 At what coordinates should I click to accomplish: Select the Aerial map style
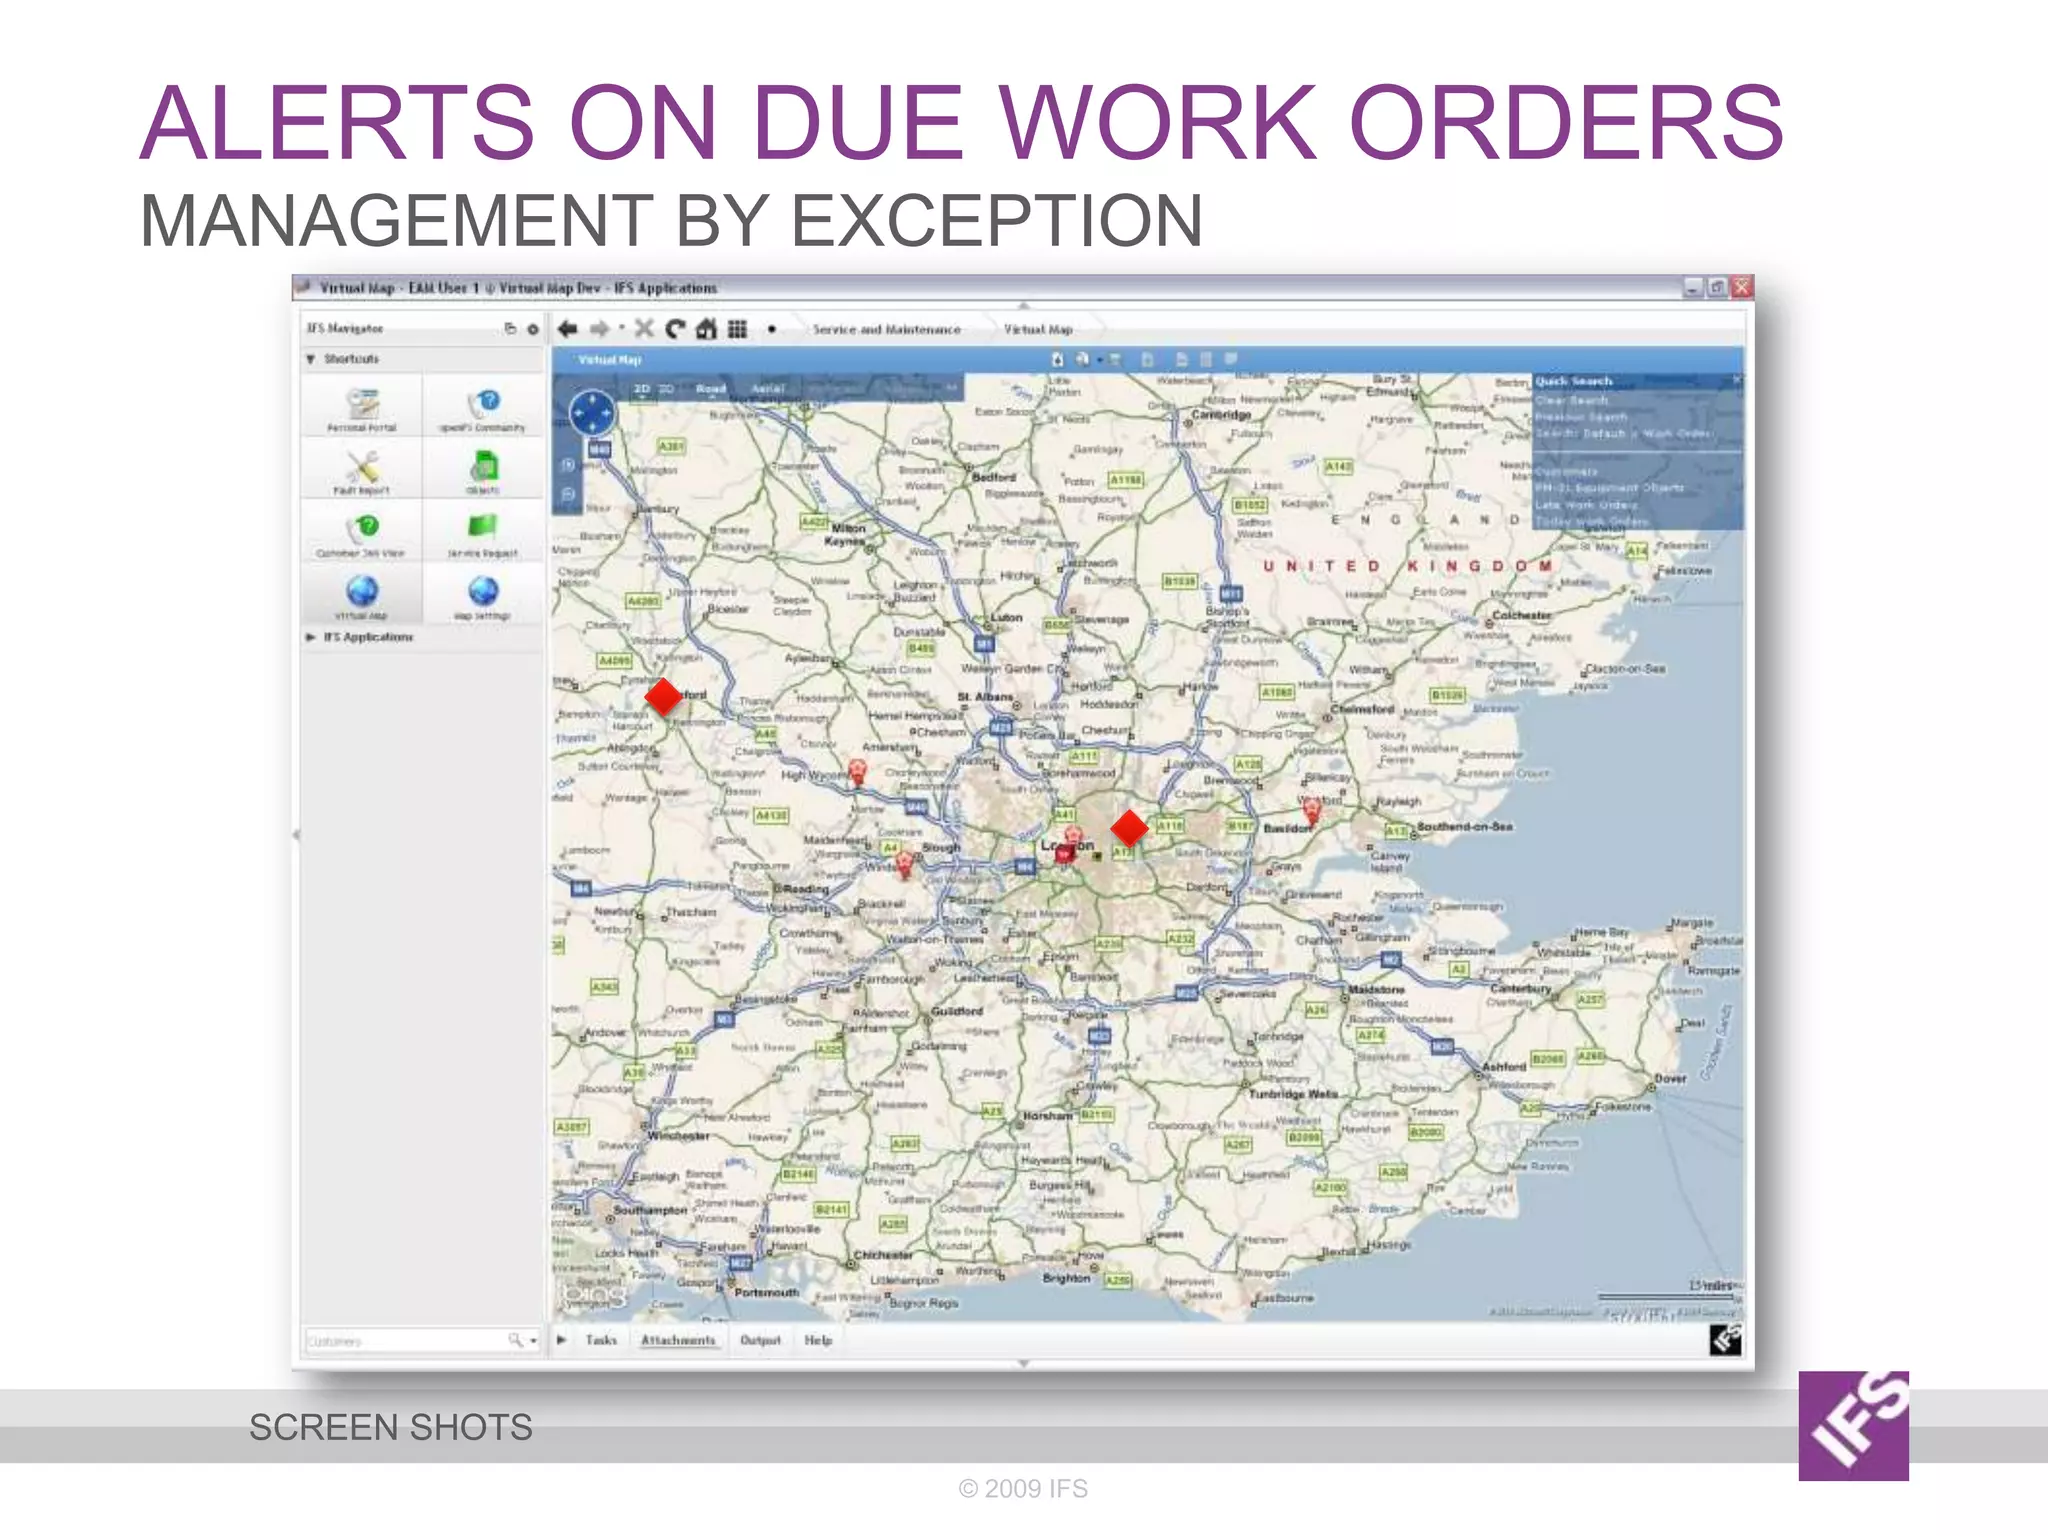768,388
